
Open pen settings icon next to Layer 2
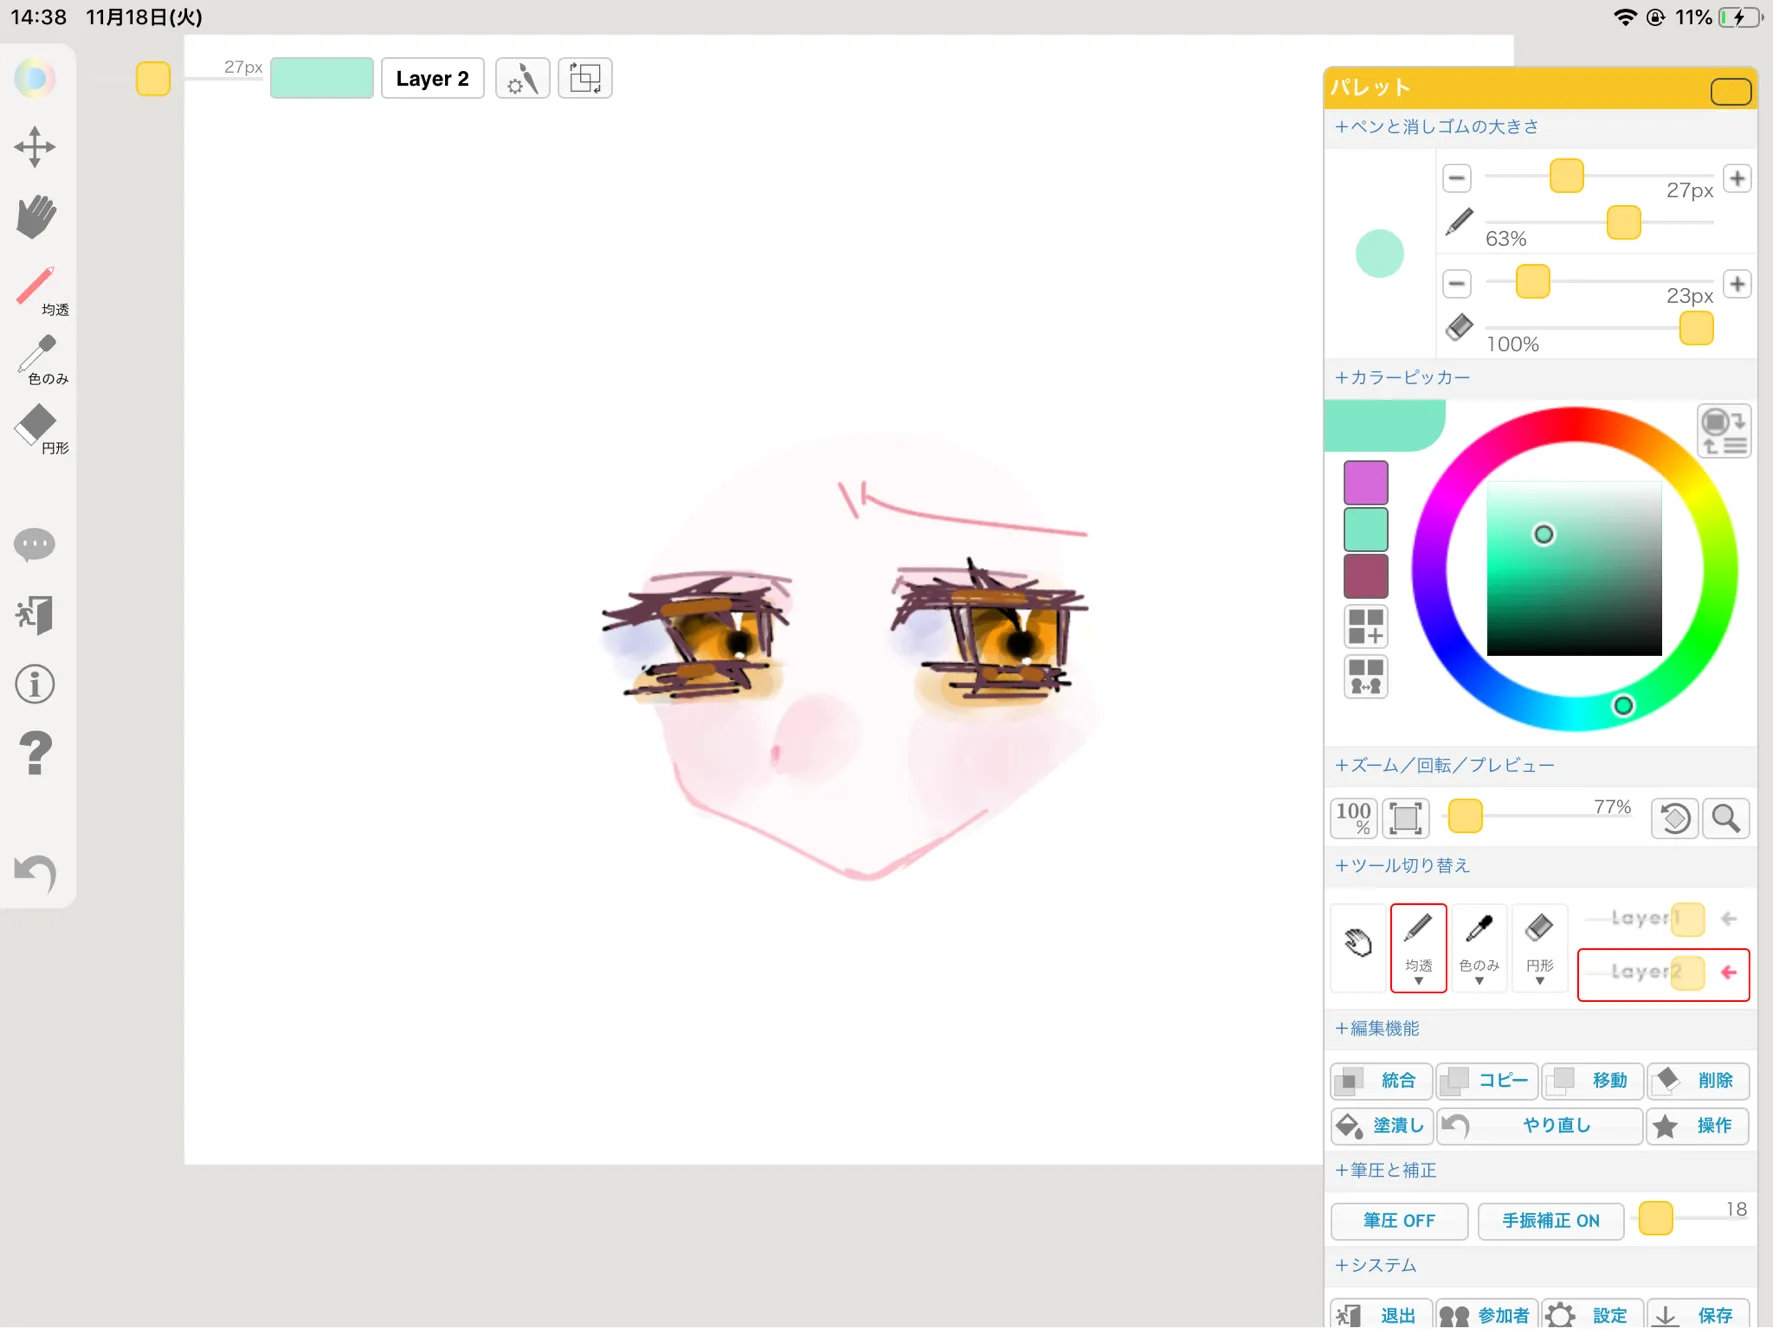pyautogui.click(x=523, y=78)
